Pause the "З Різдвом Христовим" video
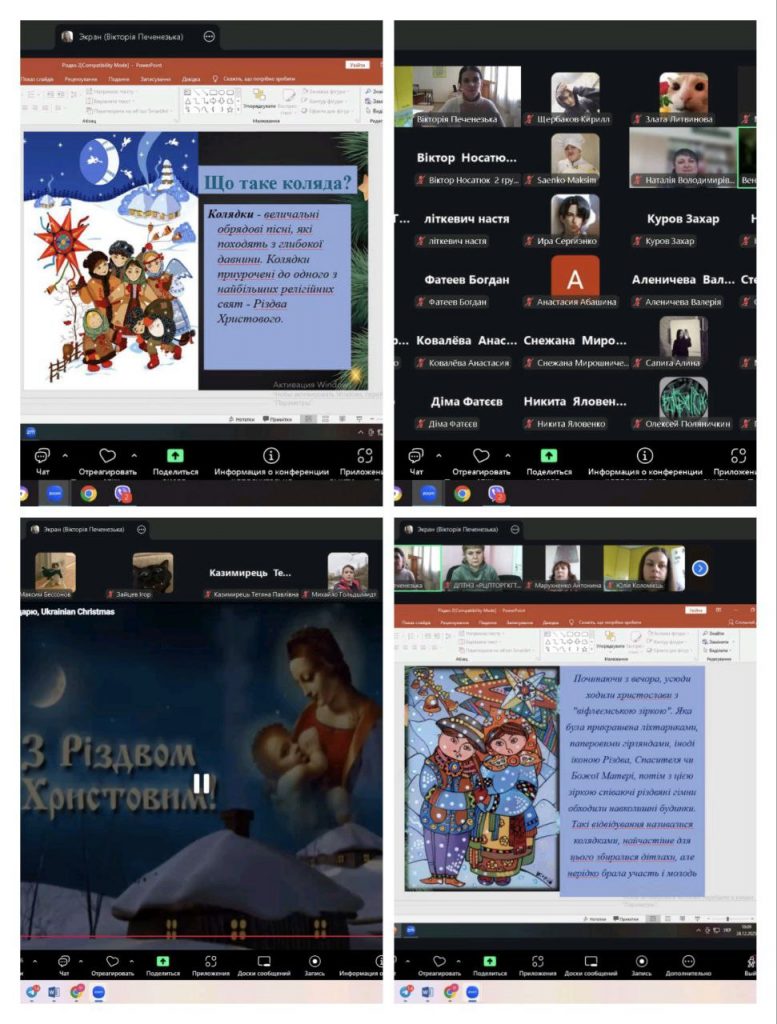Viewport: 777px width, 1024px height. click(201, 783)
